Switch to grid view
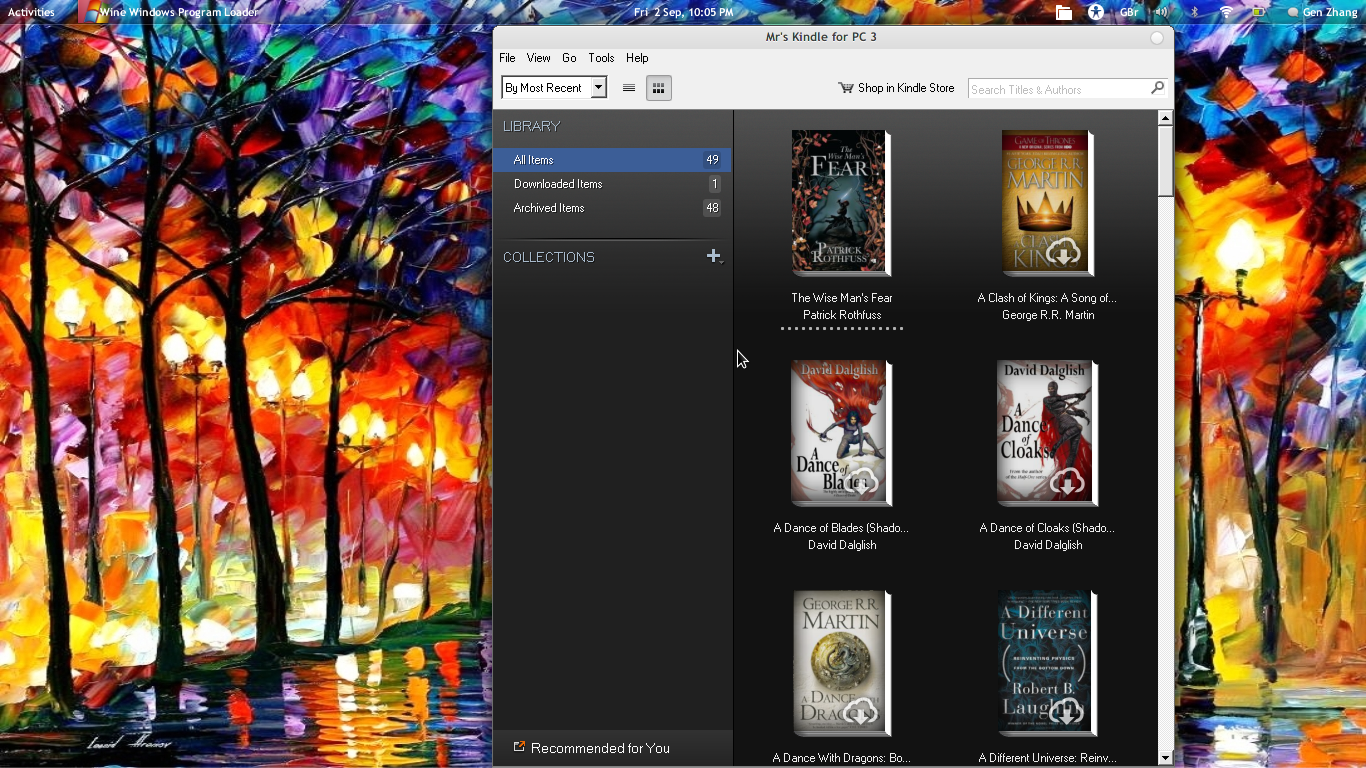Image resolution: width=1366 pixels, height=768 pixels. (x=658, y=88)
